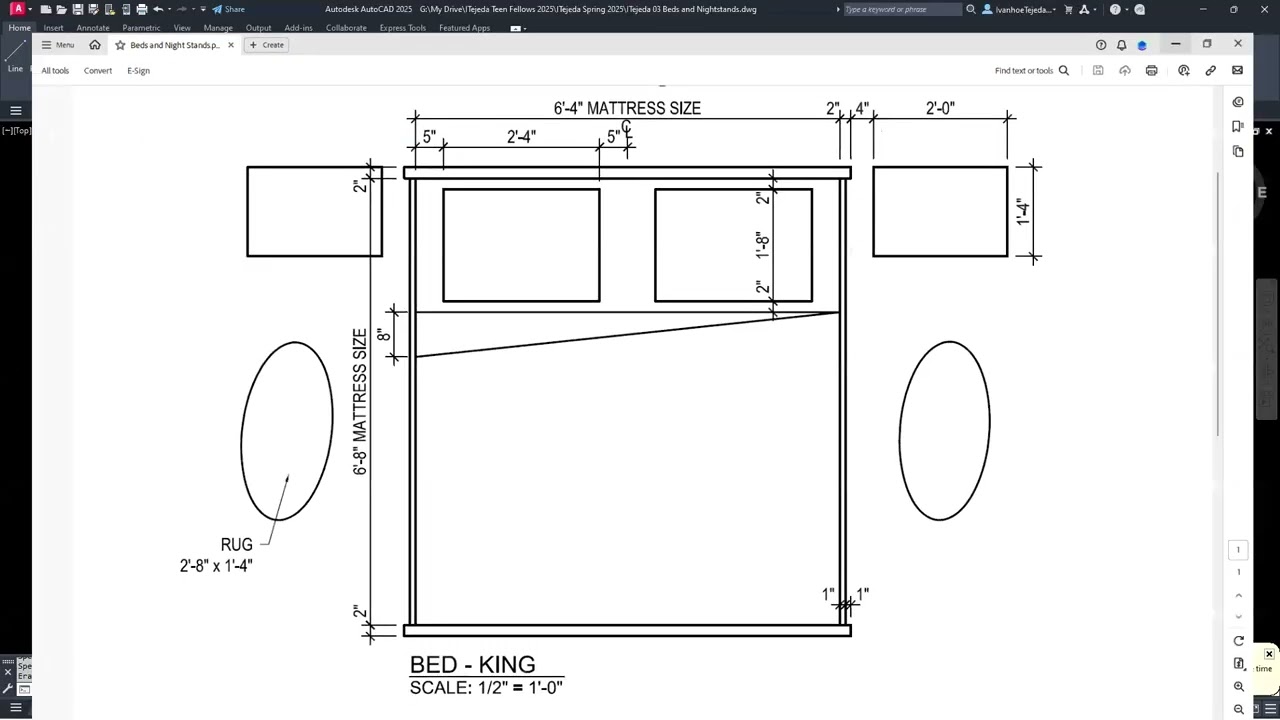This screenshot has width=1280, height=720.
Task: Open the Annotate ribbon tab
Action: (93, 28)
